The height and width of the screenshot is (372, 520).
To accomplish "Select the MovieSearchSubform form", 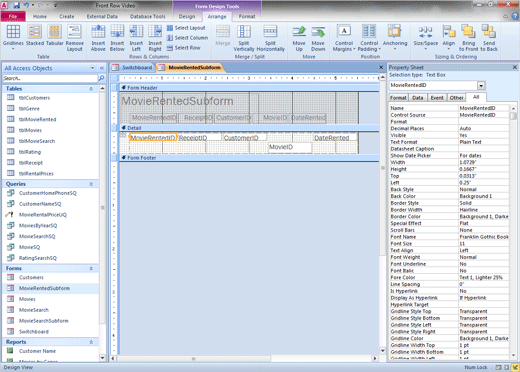I will pos(51,321).
